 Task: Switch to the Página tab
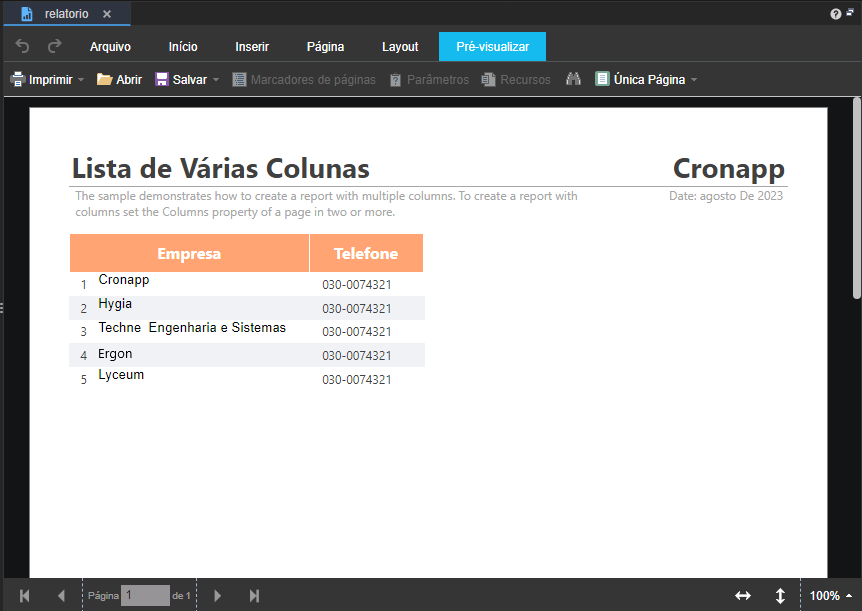coord(325,47)
